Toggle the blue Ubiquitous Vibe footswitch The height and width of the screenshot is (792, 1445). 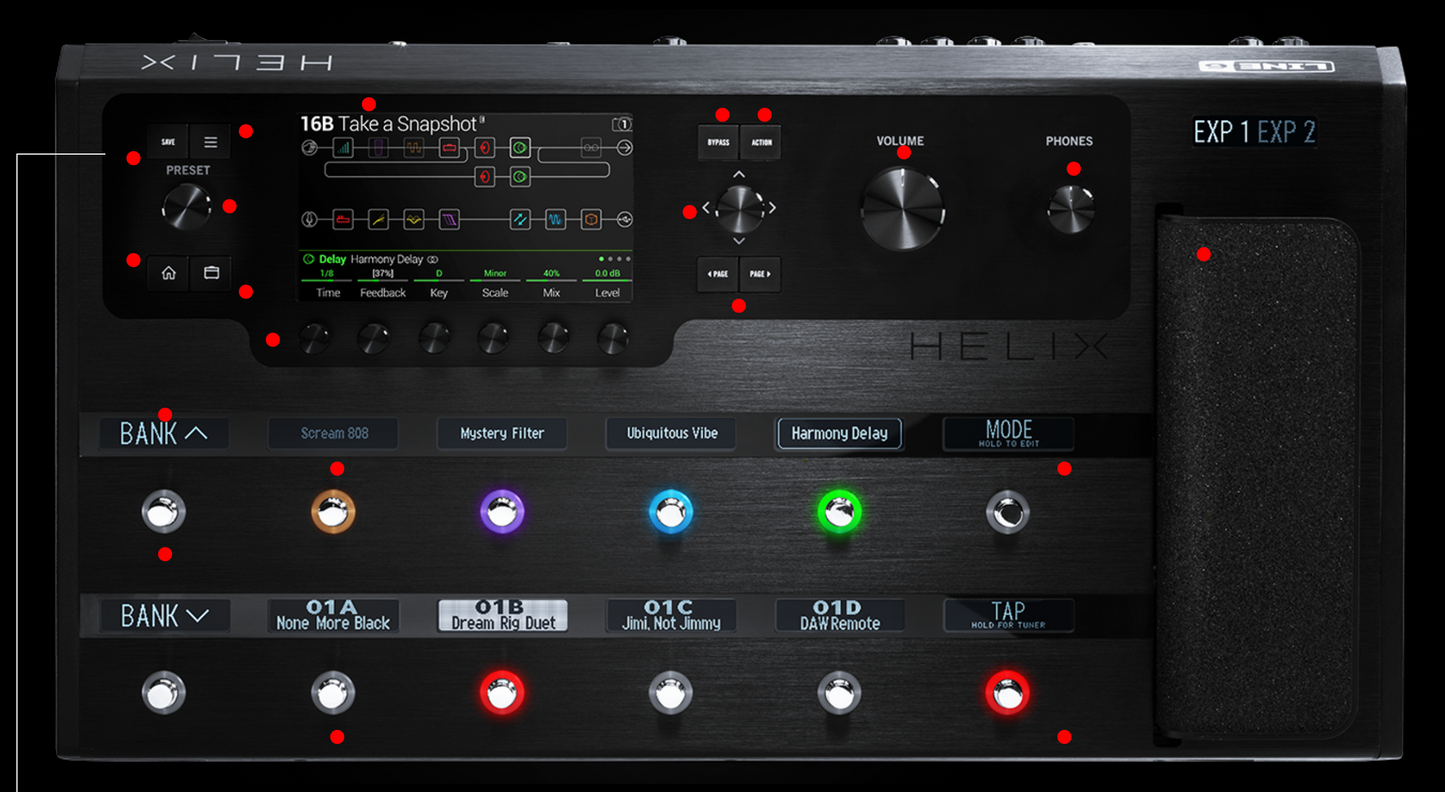pyautogui.click(x=671, y=512)
